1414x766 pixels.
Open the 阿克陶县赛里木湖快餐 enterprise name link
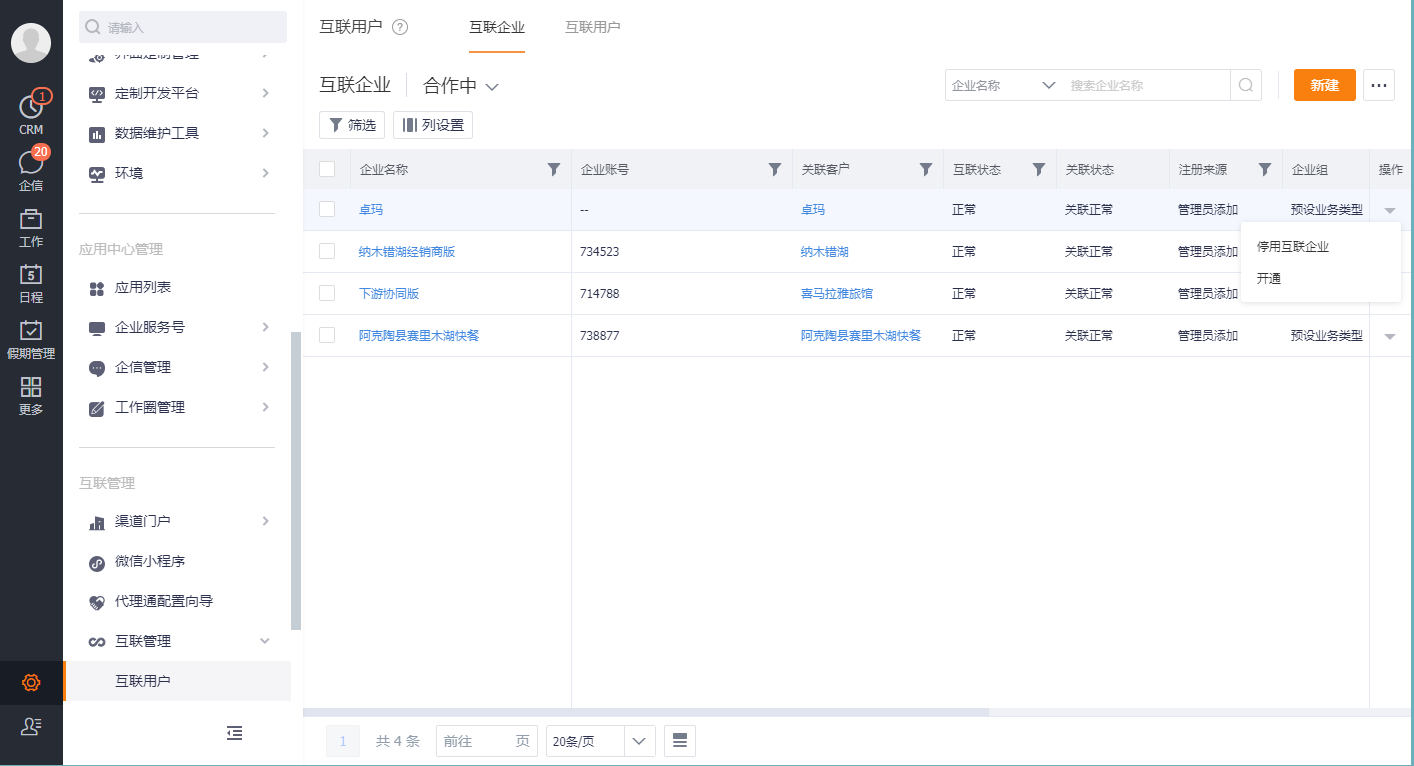coord(419,336)
